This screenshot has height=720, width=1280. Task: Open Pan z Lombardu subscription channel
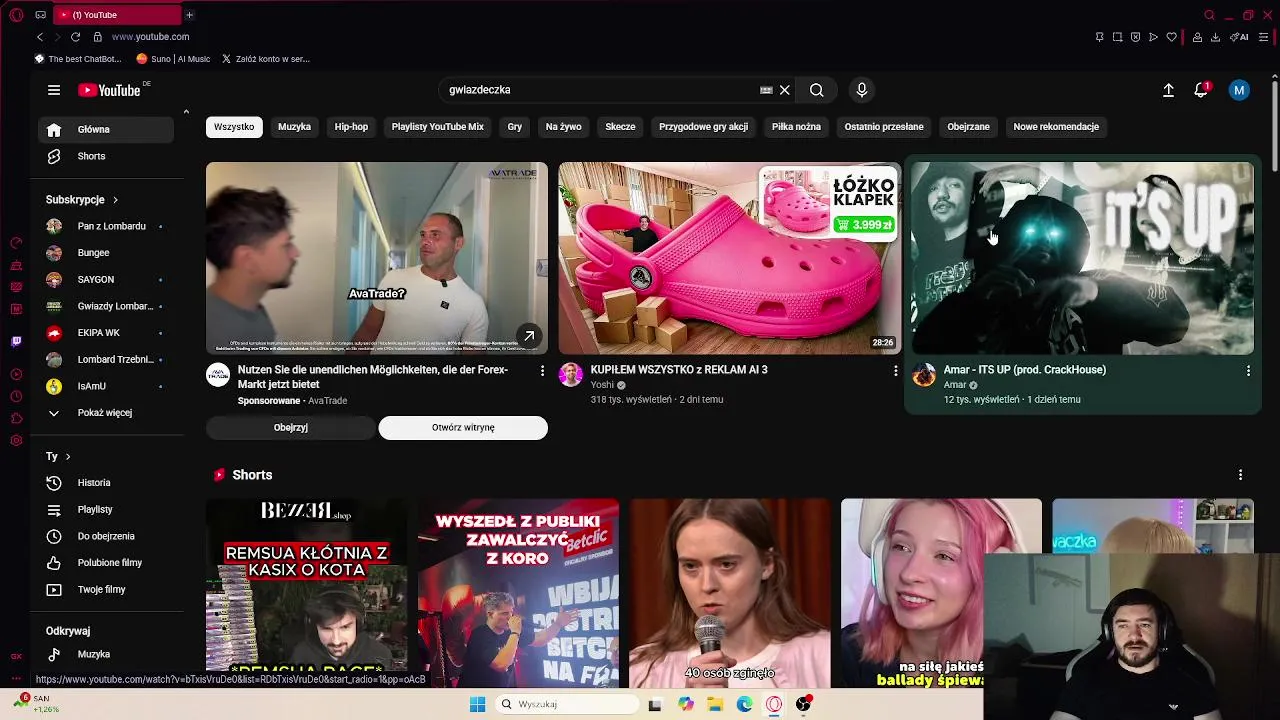click(106, 226)
